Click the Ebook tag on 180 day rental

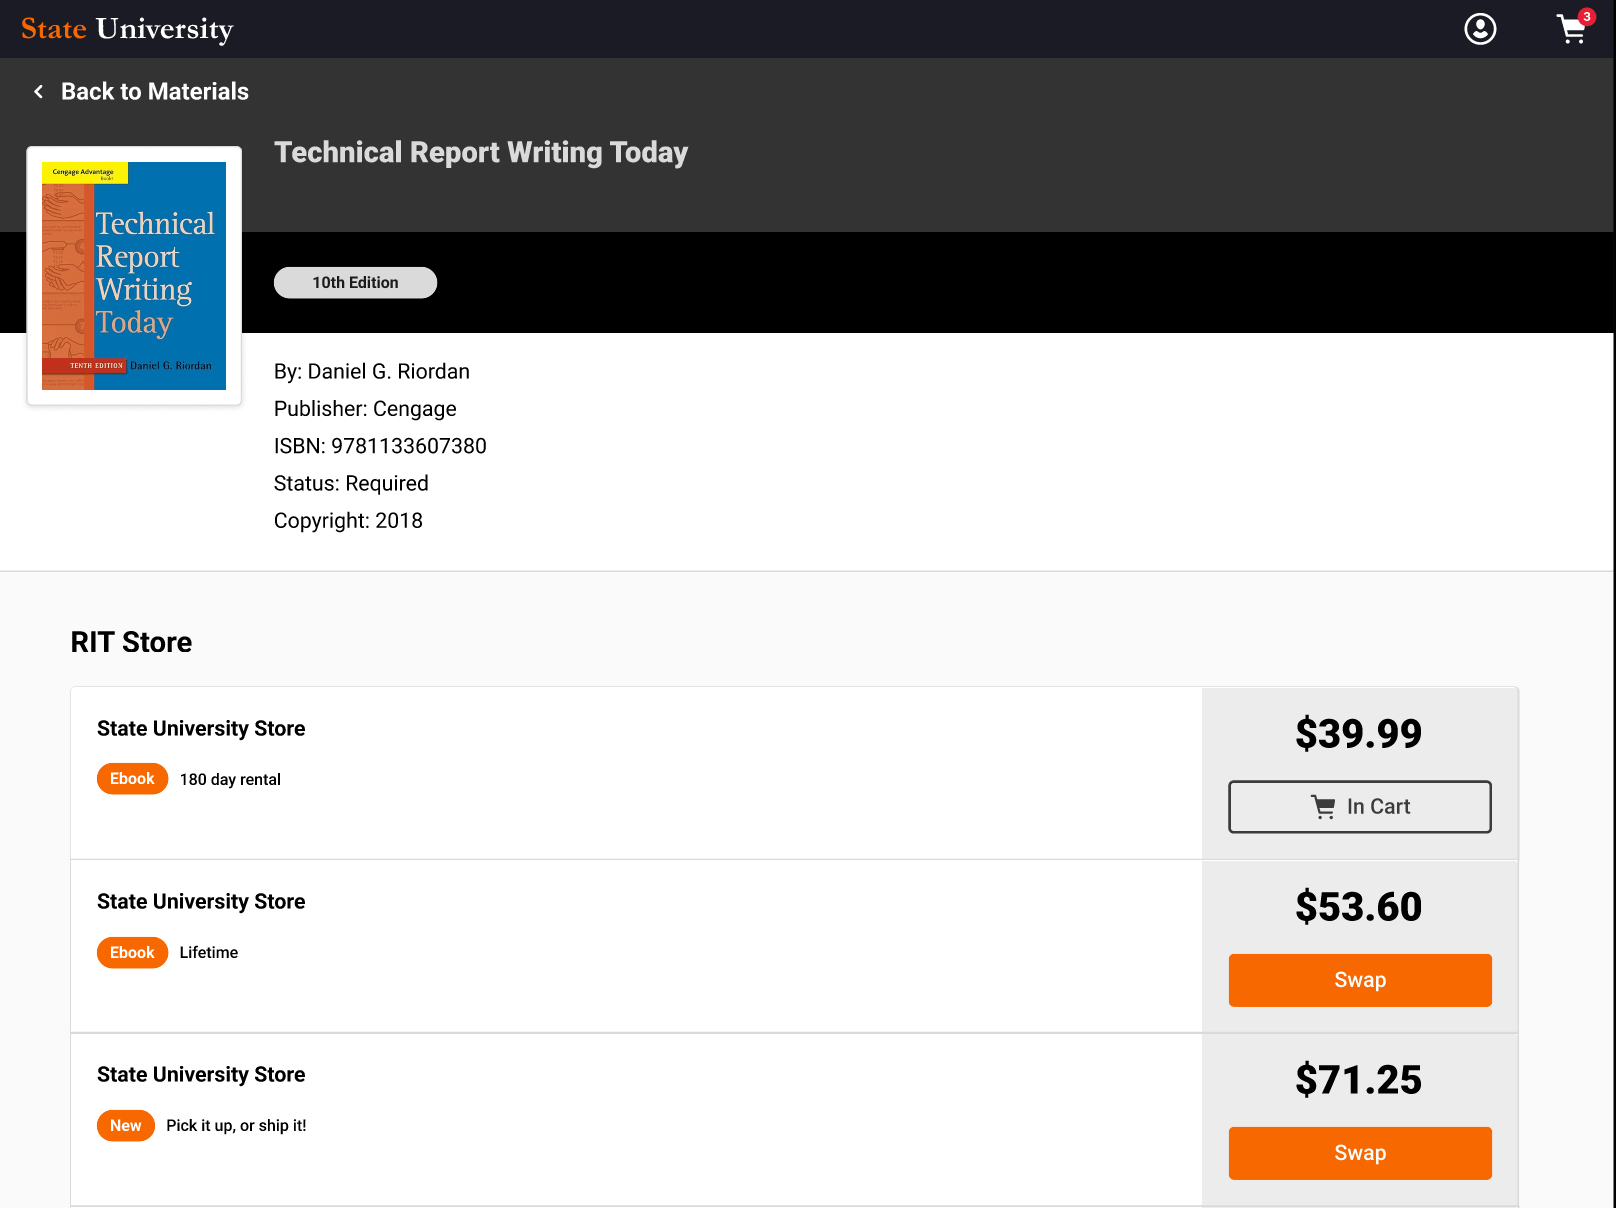click(132, 779)
